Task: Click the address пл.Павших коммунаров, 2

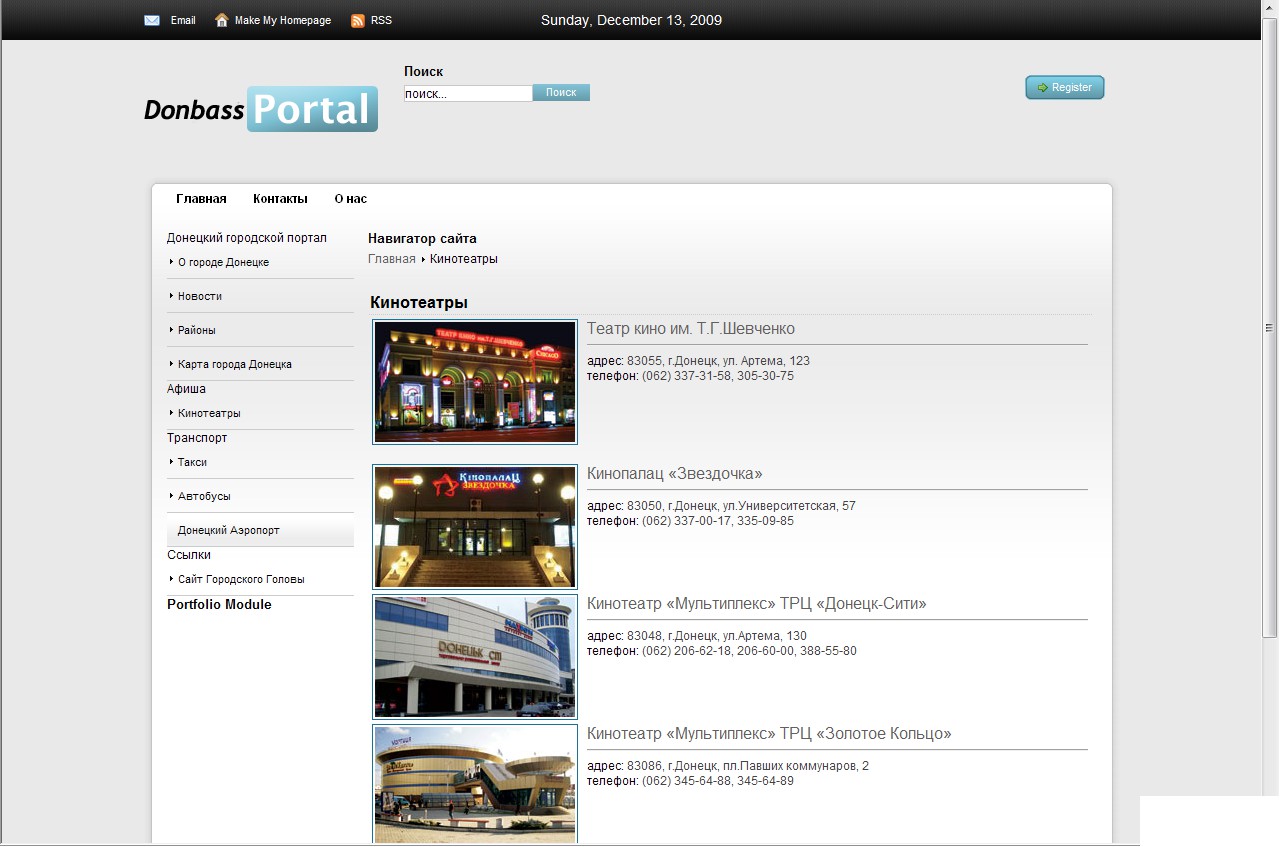Action: point(796,766)
